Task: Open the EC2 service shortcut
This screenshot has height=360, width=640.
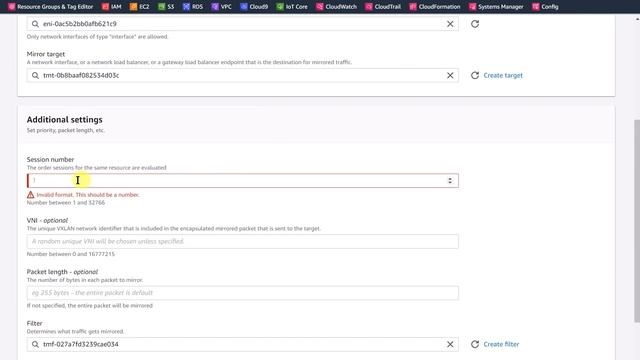Action: pos(140,7)
